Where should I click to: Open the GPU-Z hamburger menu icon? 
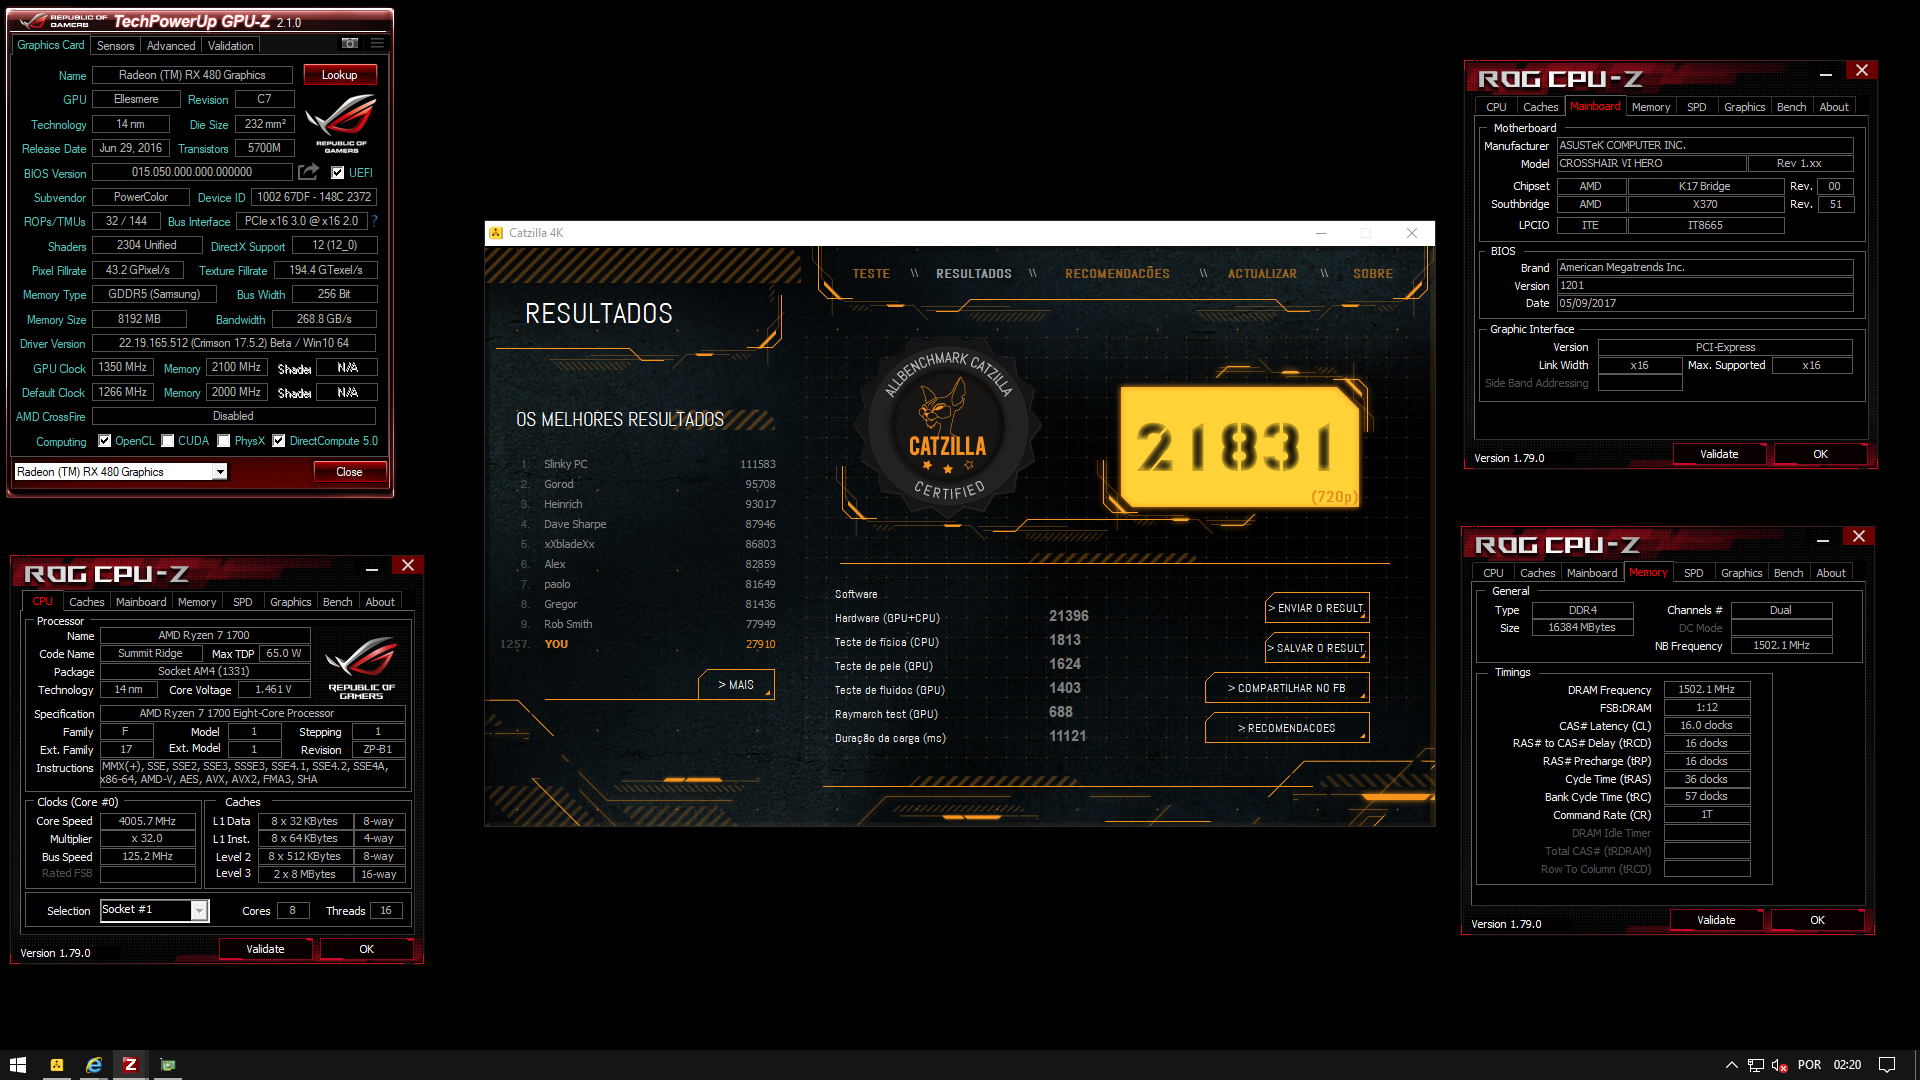click(377, 43)
